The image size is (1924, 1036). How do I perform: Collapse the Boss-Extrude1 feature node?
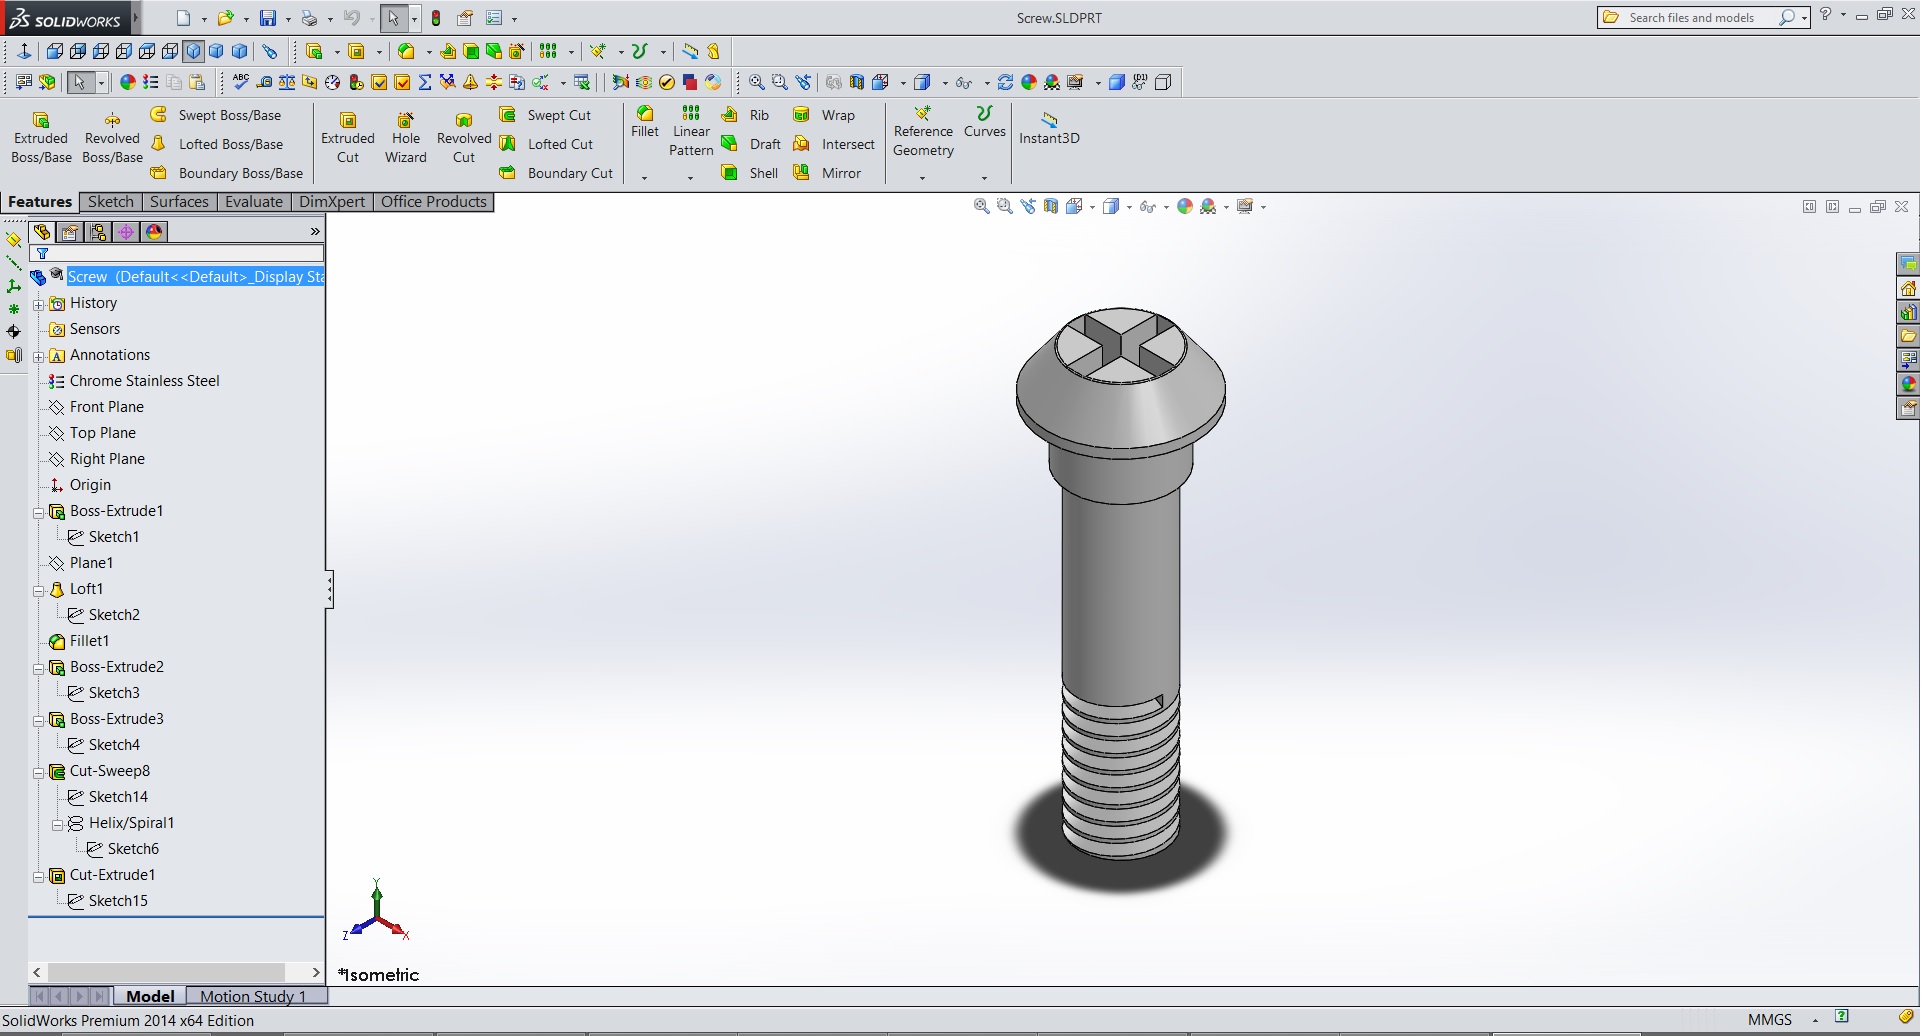[38, 512]
